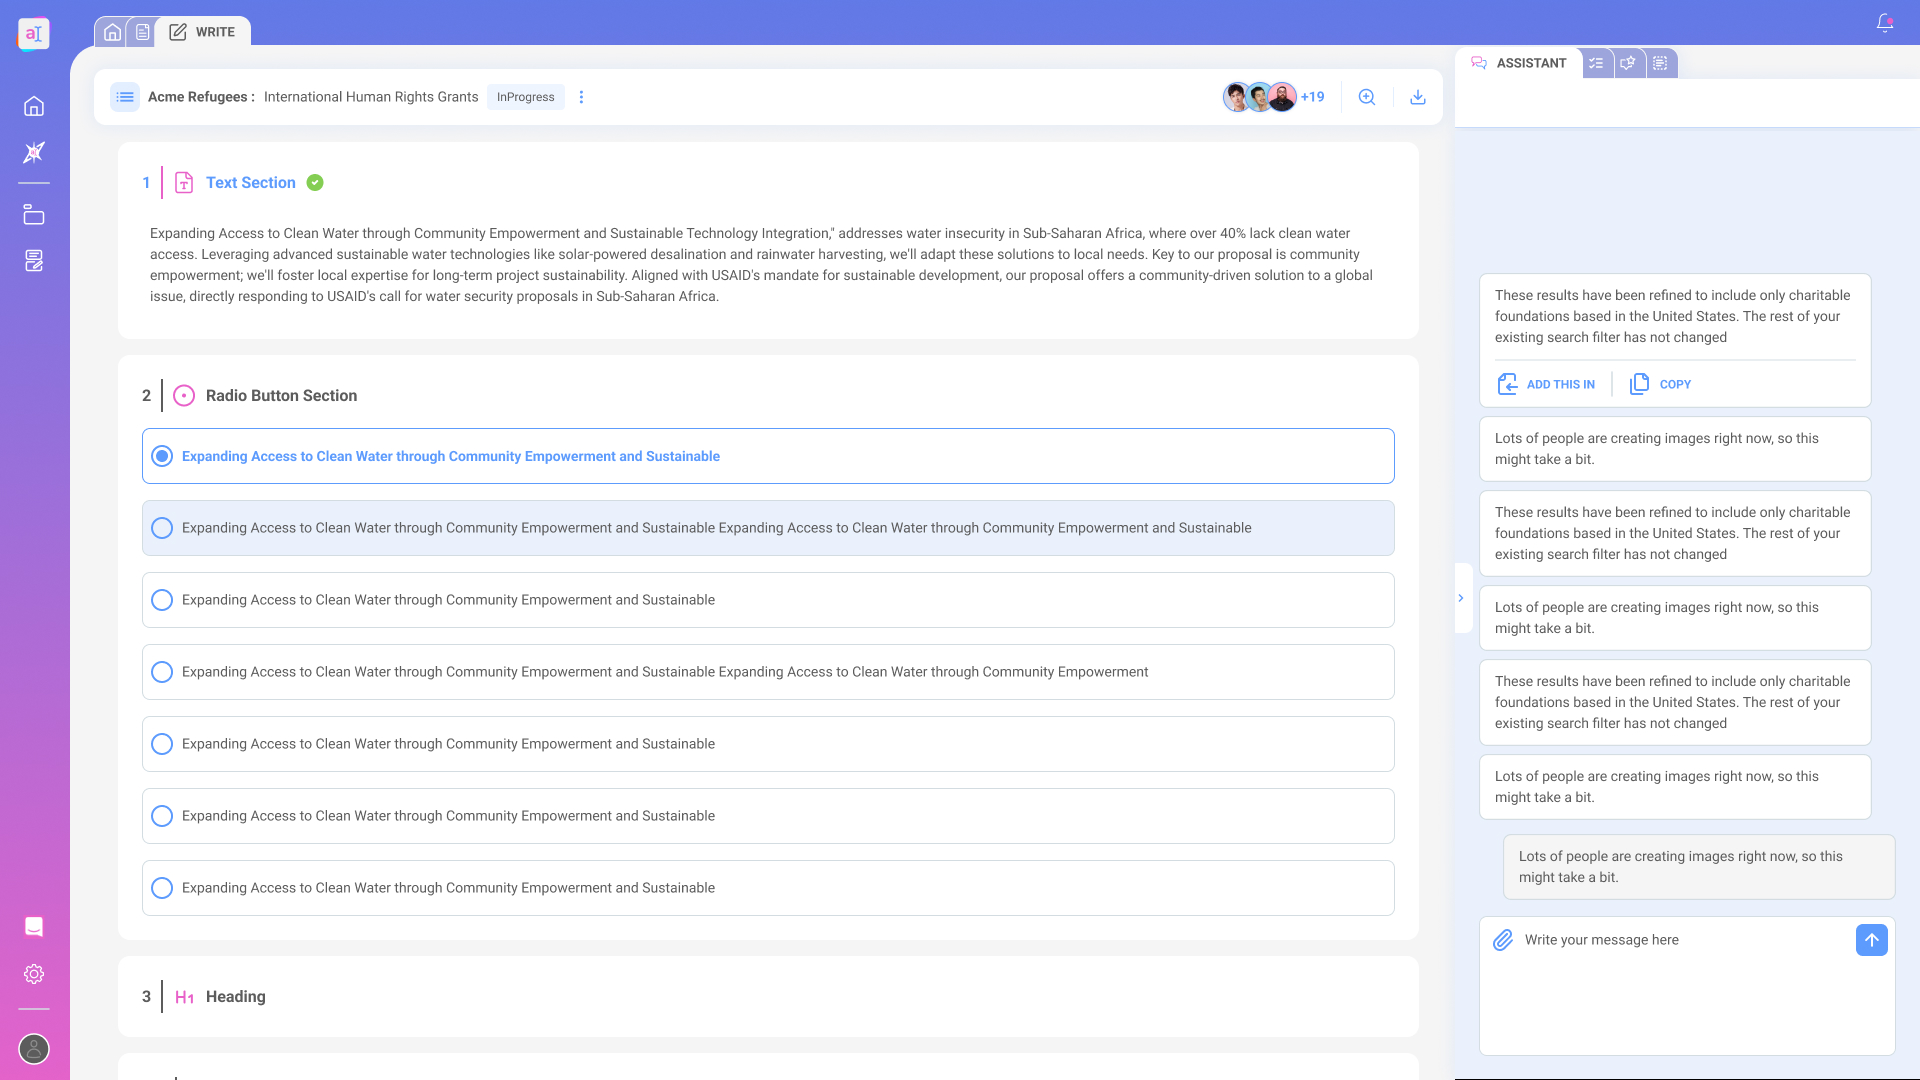Expand the +19 collaborators list
Screen dimensions: 1920x1080
point(1312,97)
